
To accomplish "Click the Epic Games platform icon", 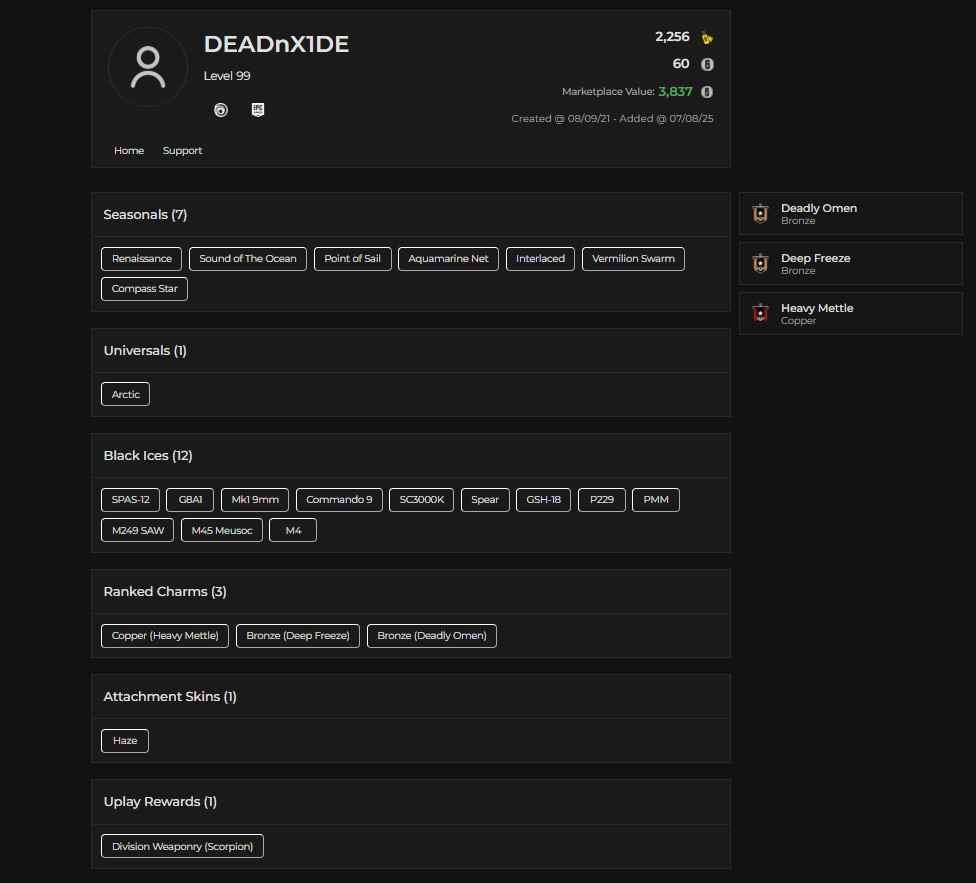I will (x=258, y=110).
